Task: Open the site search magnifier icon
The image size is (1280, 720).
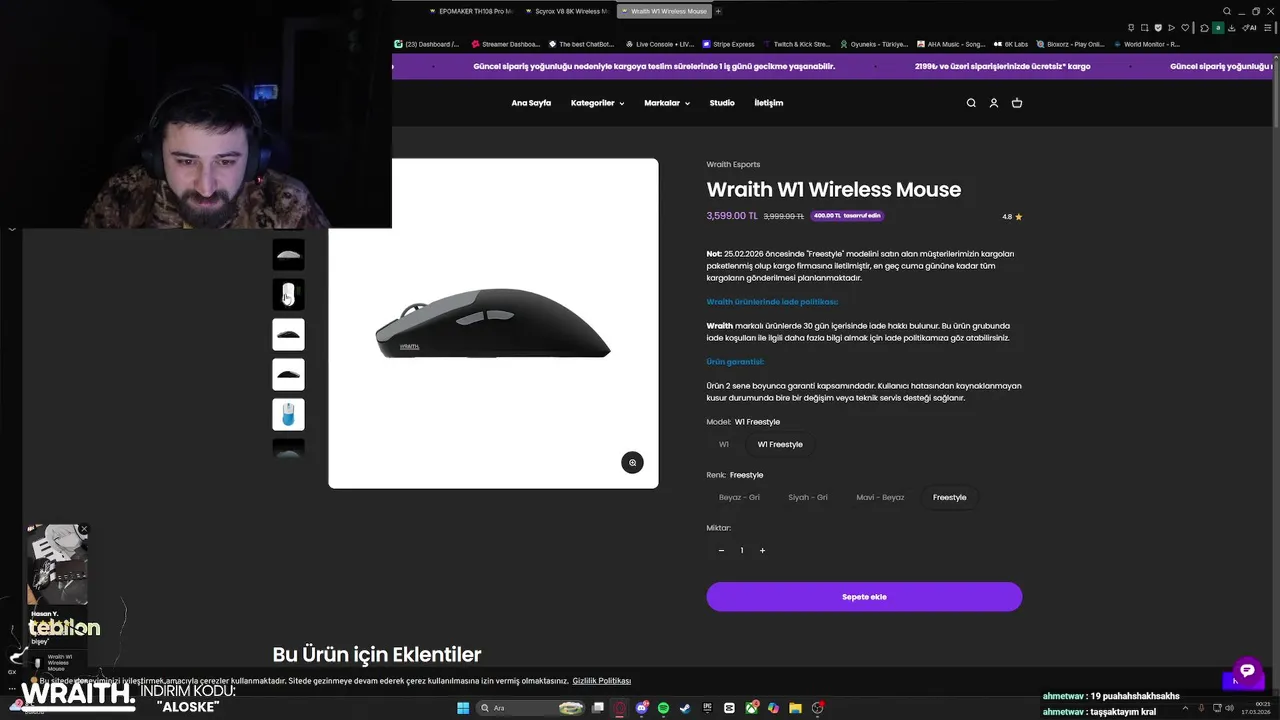Action: point(971,103)
